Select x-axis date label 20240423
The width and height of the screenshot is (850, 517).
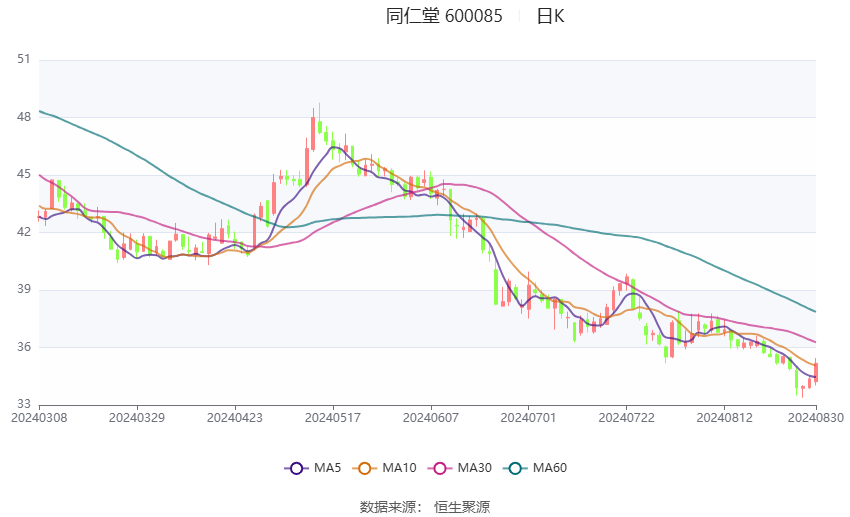[235, 418]
